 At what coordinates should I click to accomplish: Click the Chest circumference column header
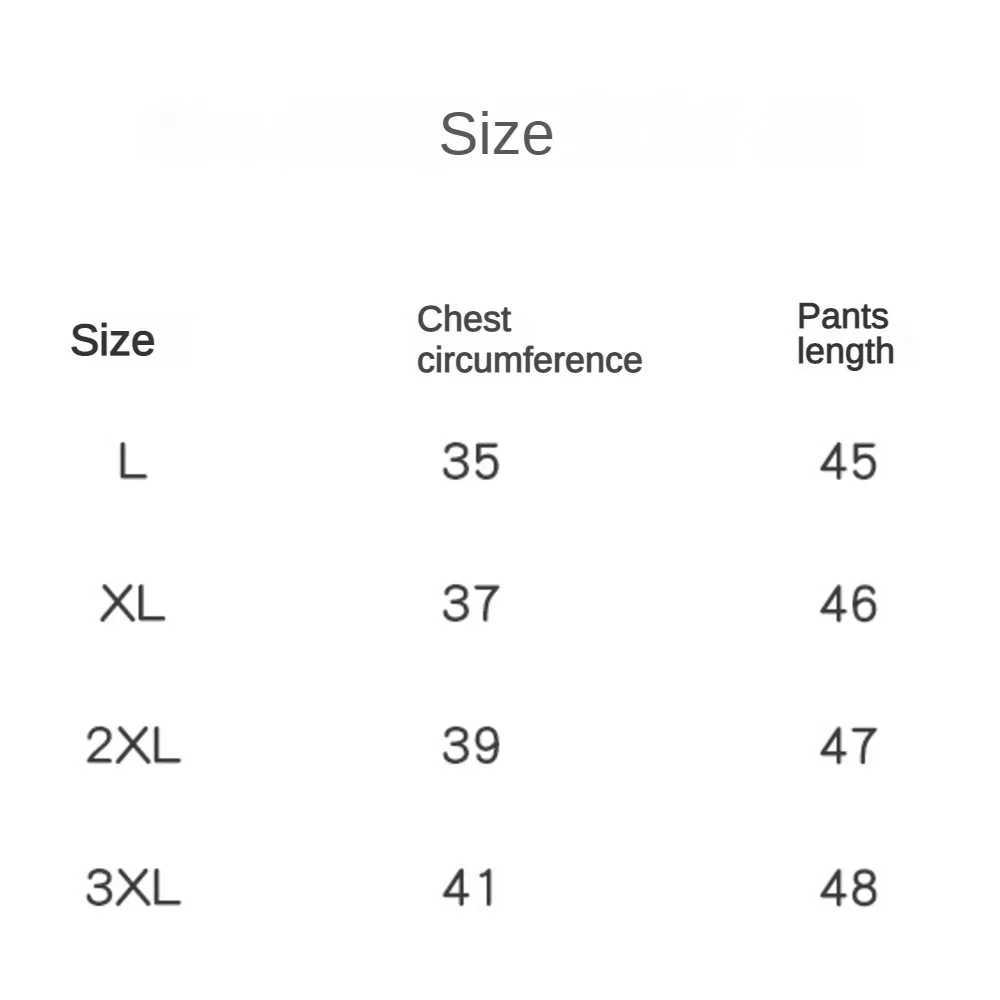(x=528, y=340)
